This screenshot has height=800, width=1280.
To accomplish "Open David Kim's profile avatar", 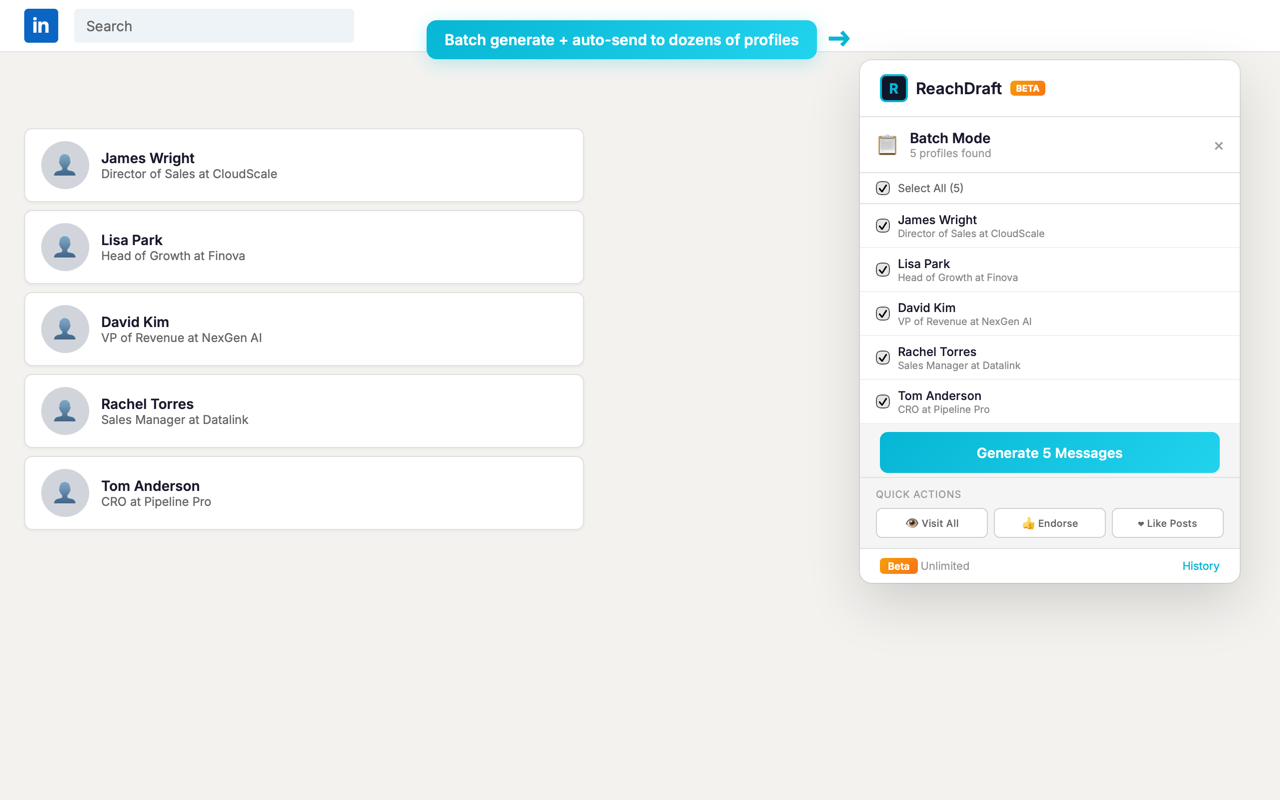I will [x=65, y=329].
